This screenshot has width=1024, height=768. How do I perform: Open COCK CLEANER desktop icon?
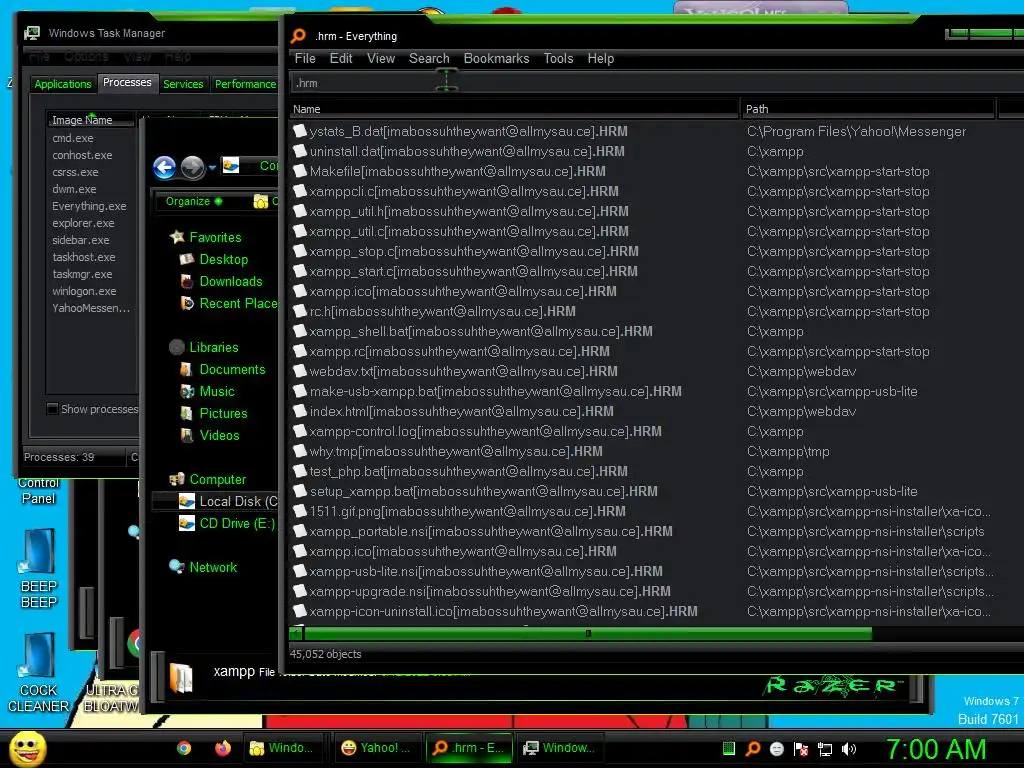click(39, 673)
